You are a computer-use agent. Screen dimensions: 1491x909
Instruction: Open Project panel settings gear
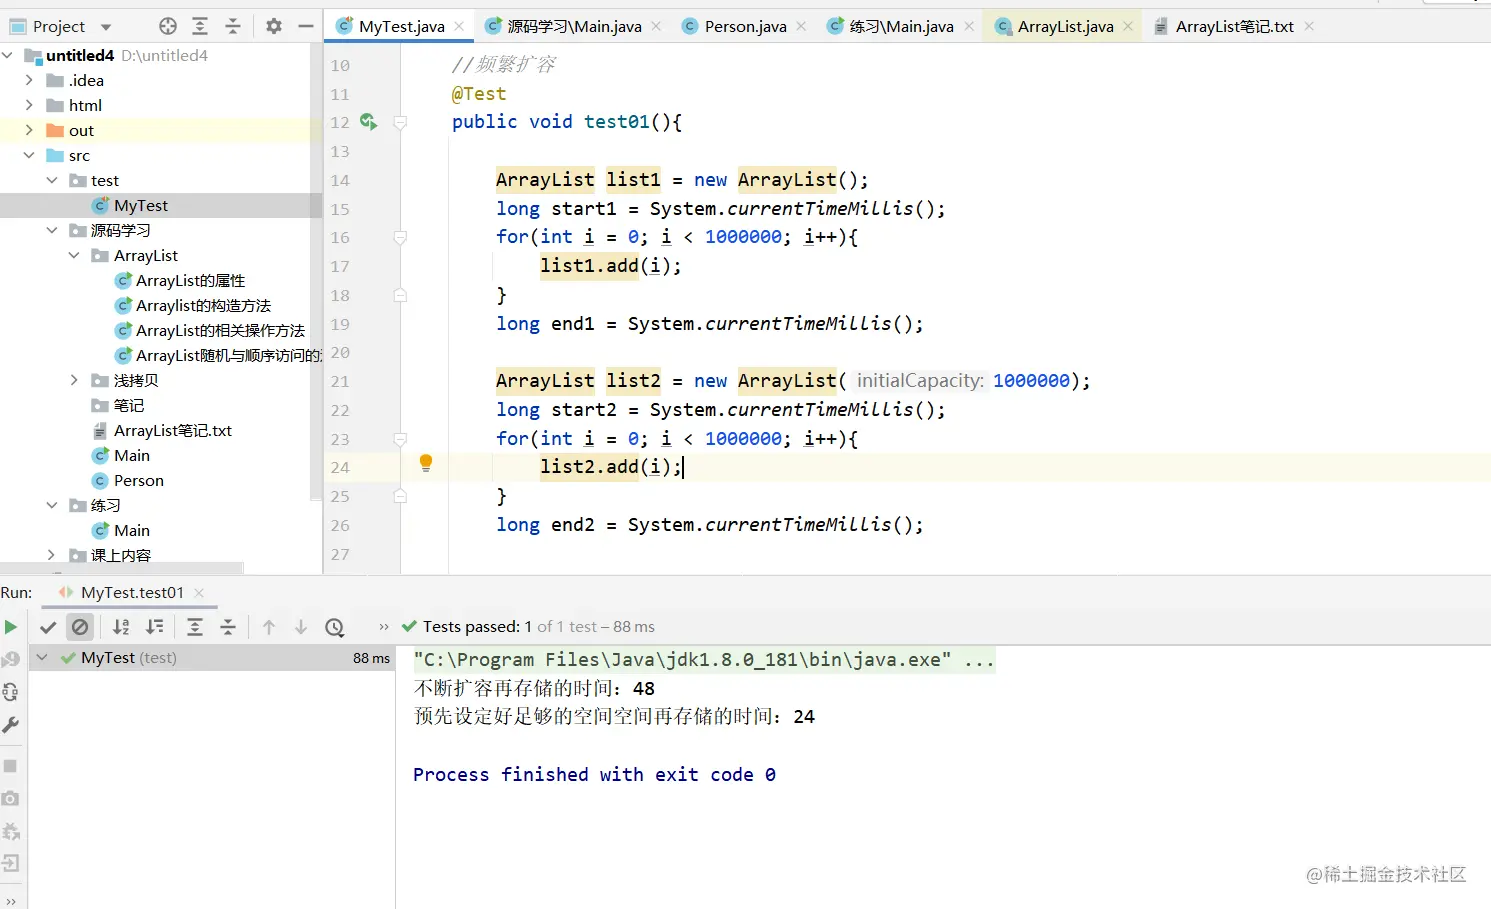pos(274,26)
